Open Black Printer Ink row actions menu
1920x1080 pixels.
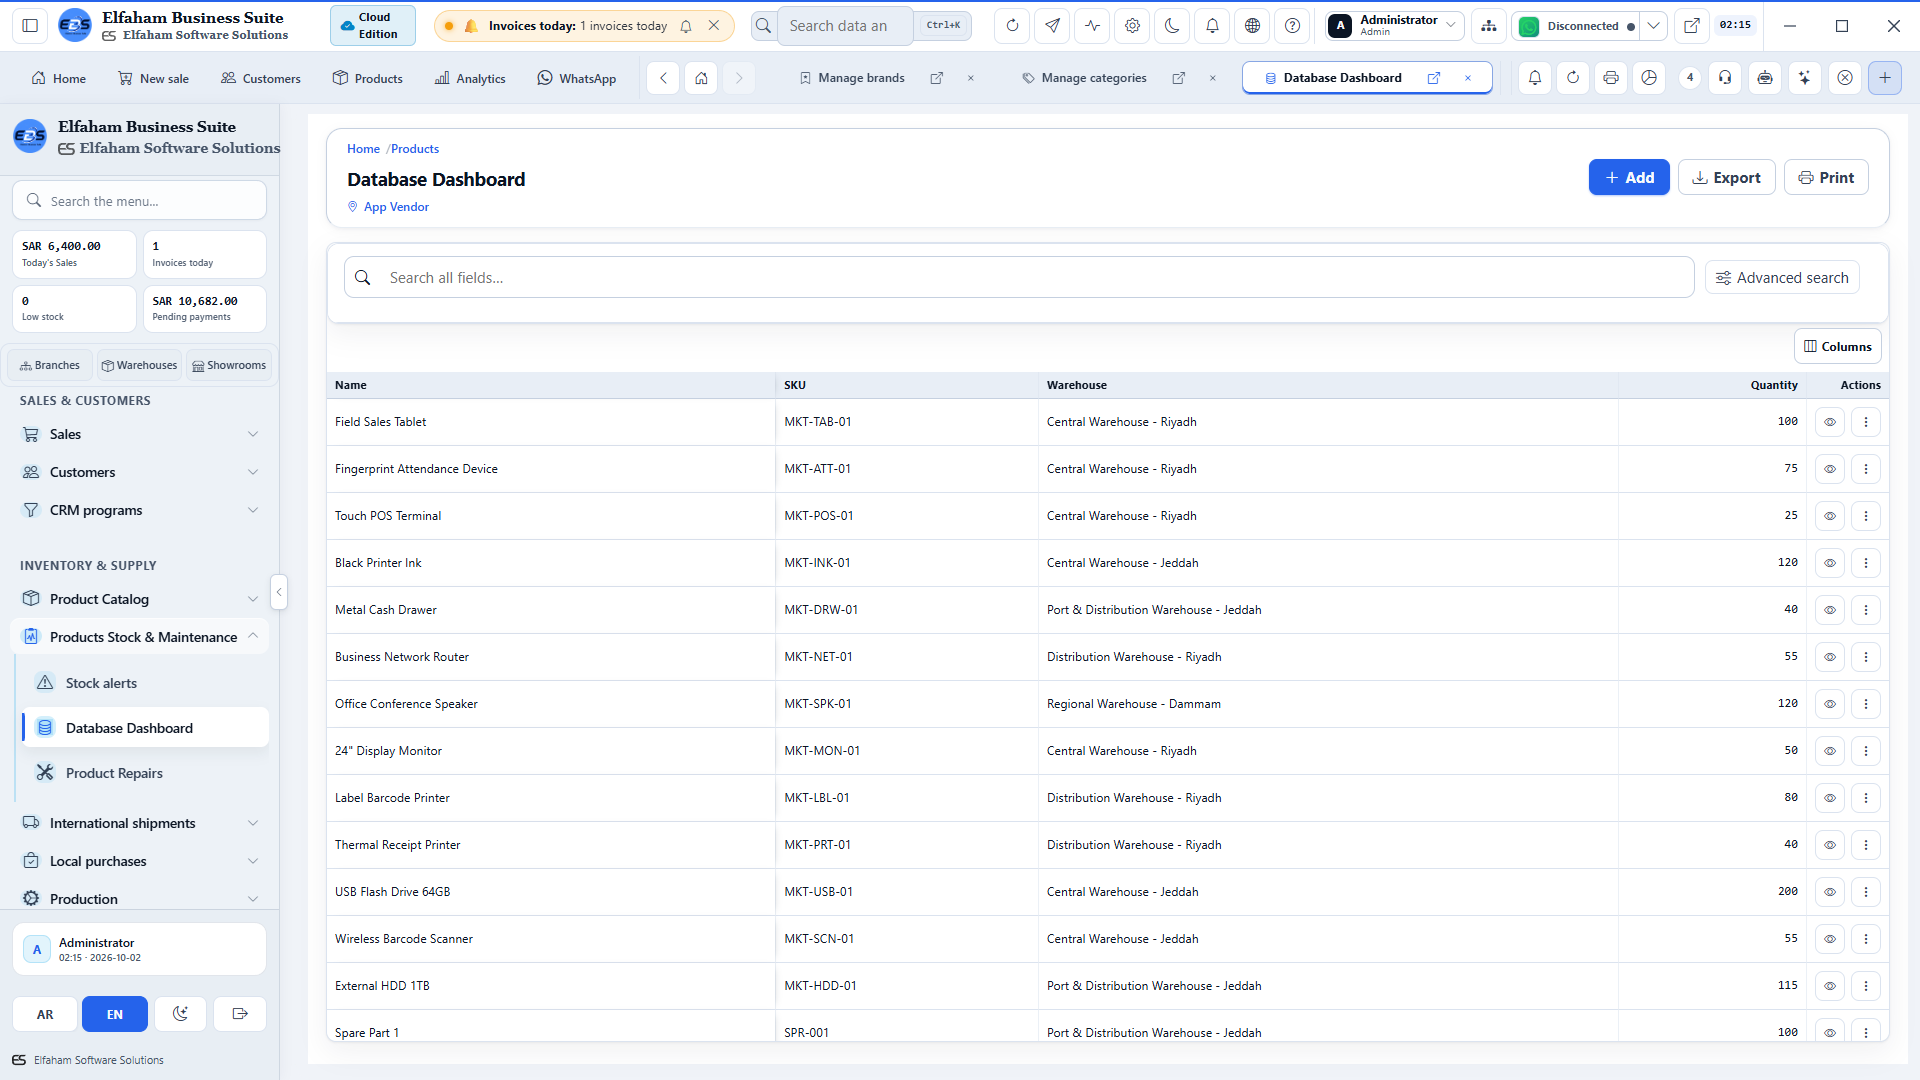[x=1865, y=563]
